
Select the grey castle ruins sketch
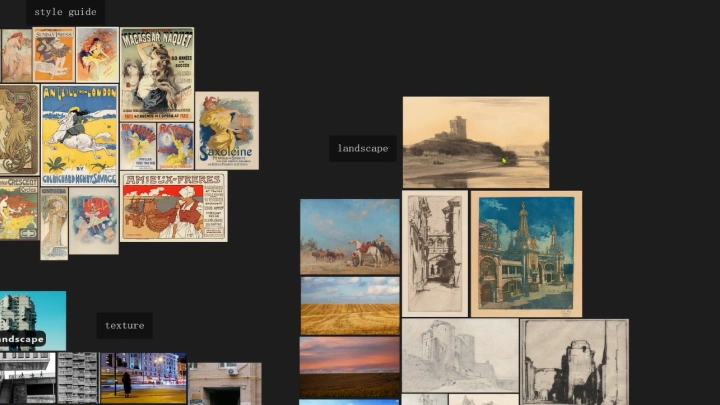460,355
